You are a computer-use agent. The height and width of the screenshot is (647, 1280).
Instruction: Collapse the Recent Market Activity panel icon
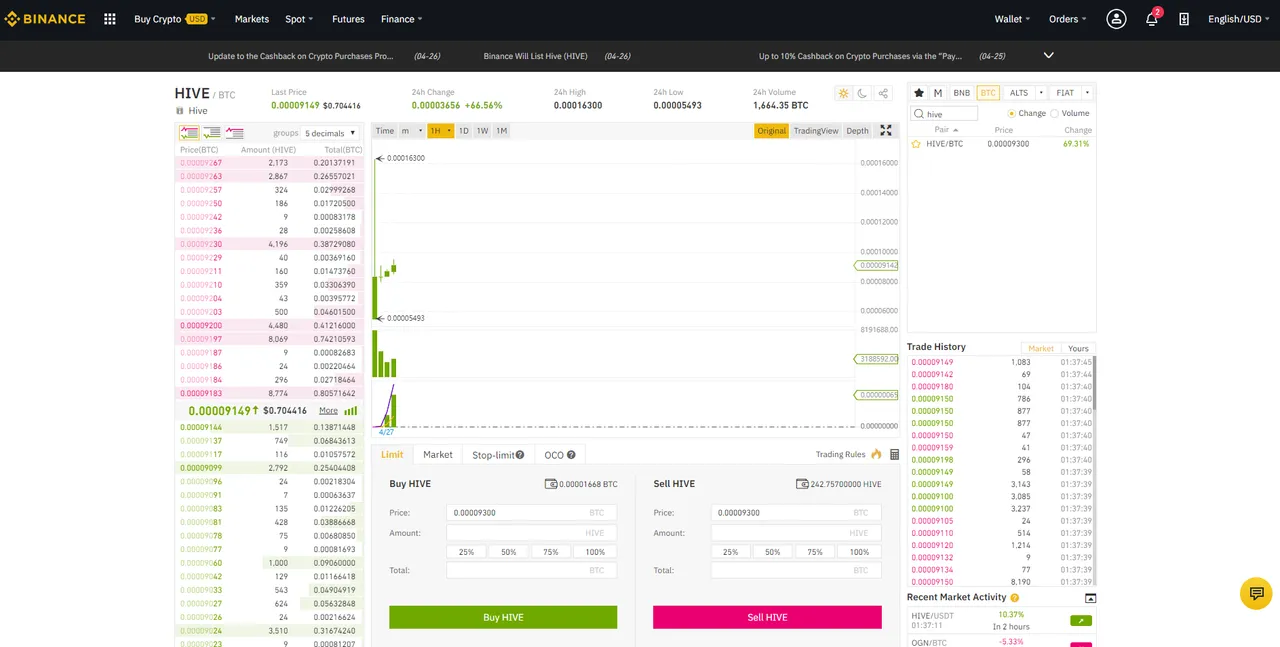(1090, 598)
